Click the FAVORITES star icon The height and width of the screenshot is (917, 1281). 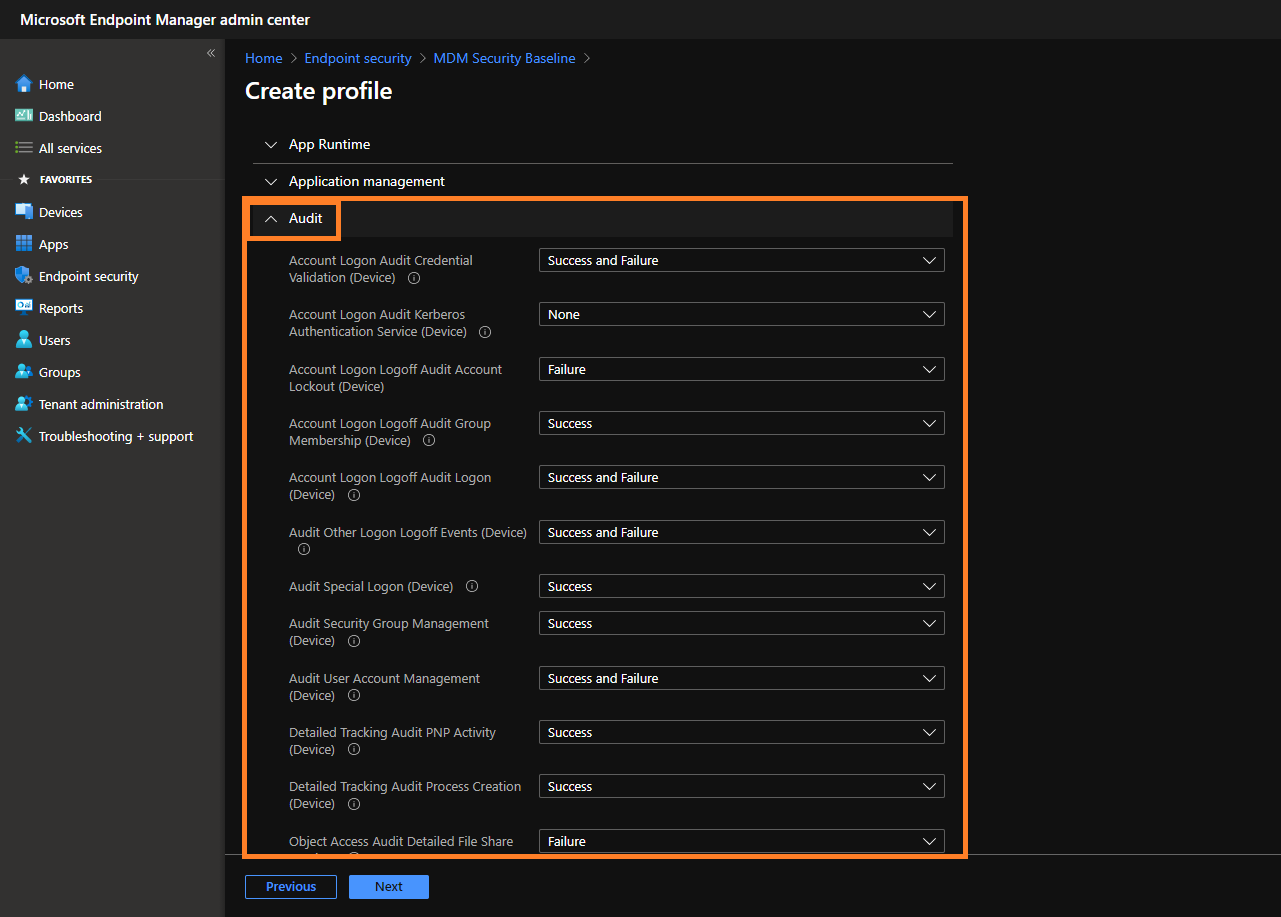pos(24,180)
